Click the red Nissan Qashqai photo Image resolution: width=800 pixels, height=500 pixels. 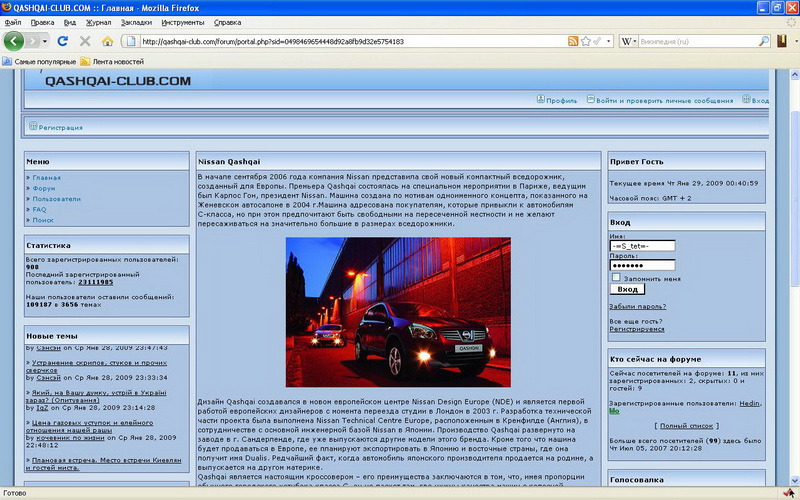click(x=397, y=312)
